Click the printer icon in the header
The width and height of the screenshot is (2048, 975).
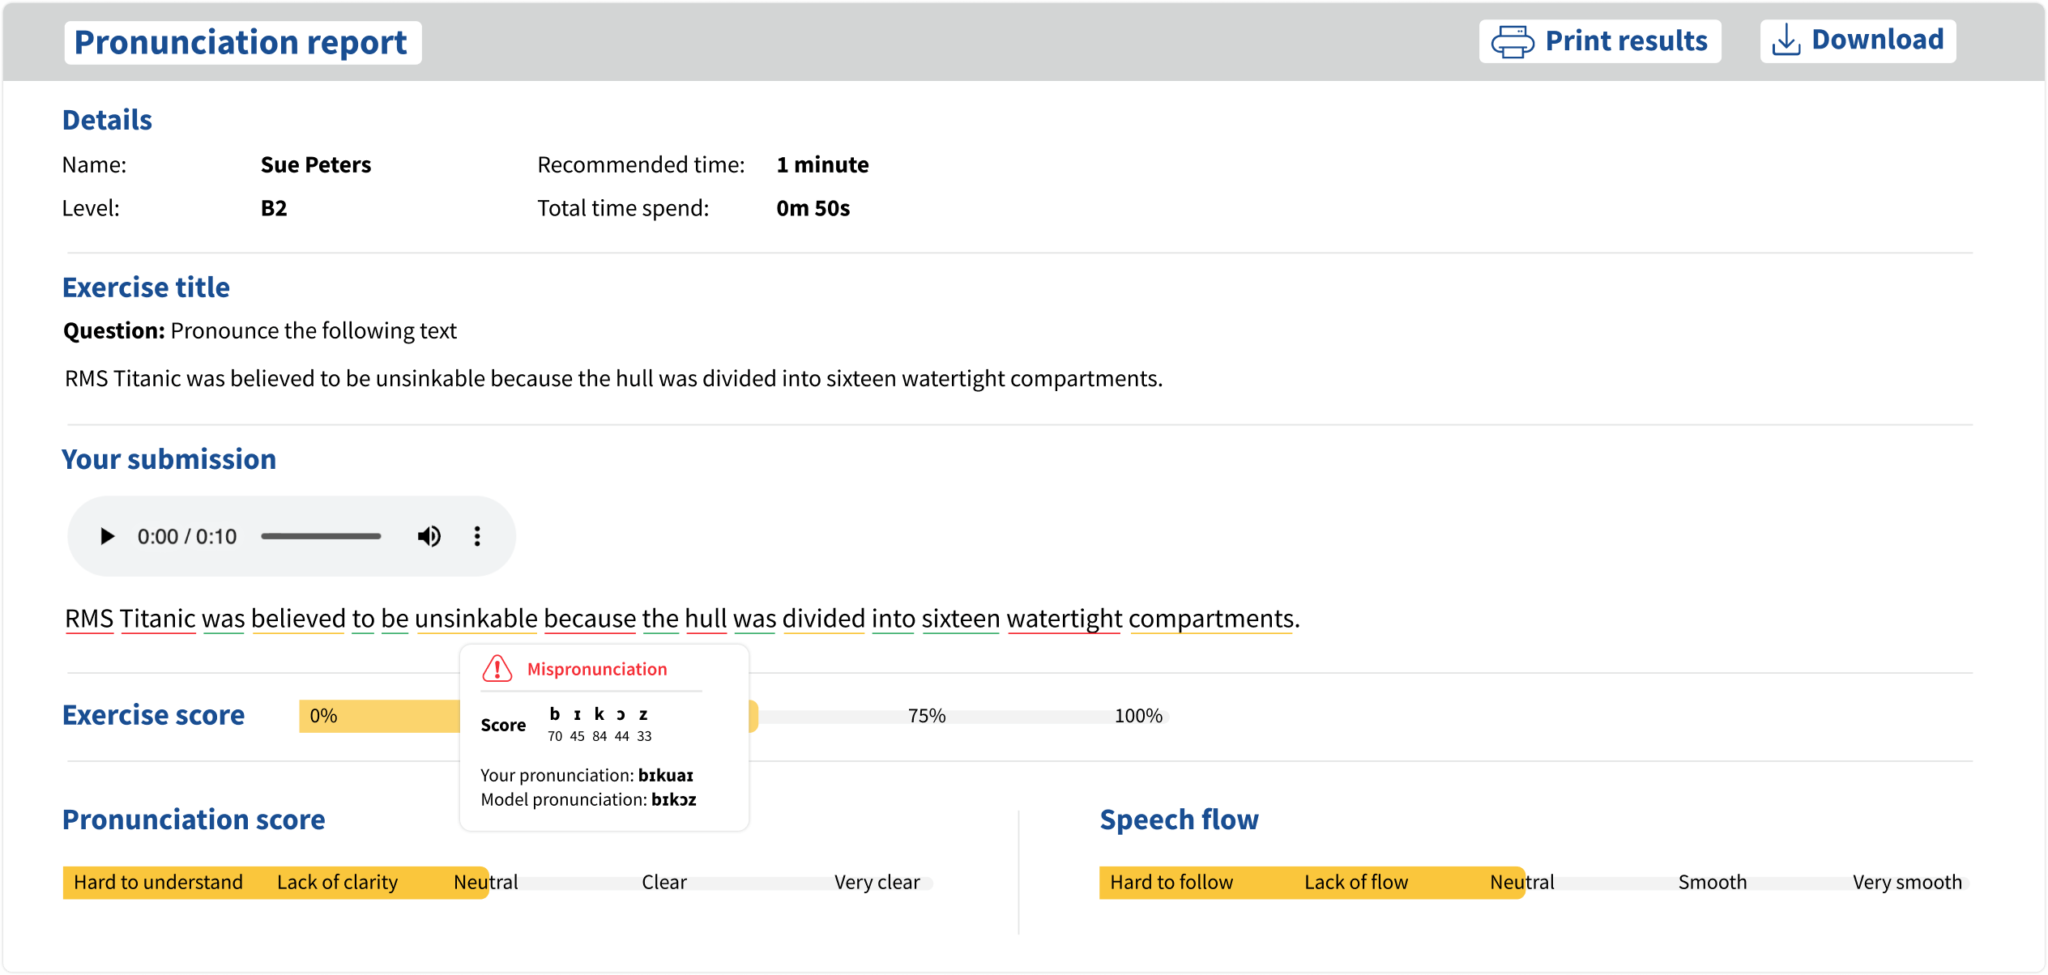click(x=1512, y=42)
